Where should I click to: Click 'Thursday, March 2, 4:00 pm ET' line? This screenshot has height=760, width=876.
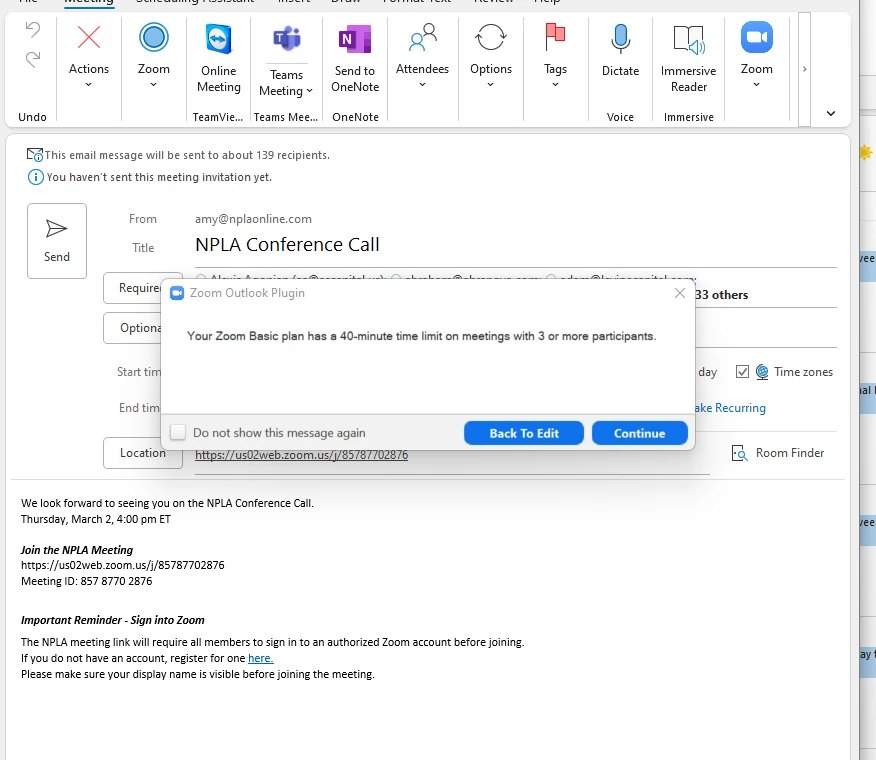coord(96,519)
